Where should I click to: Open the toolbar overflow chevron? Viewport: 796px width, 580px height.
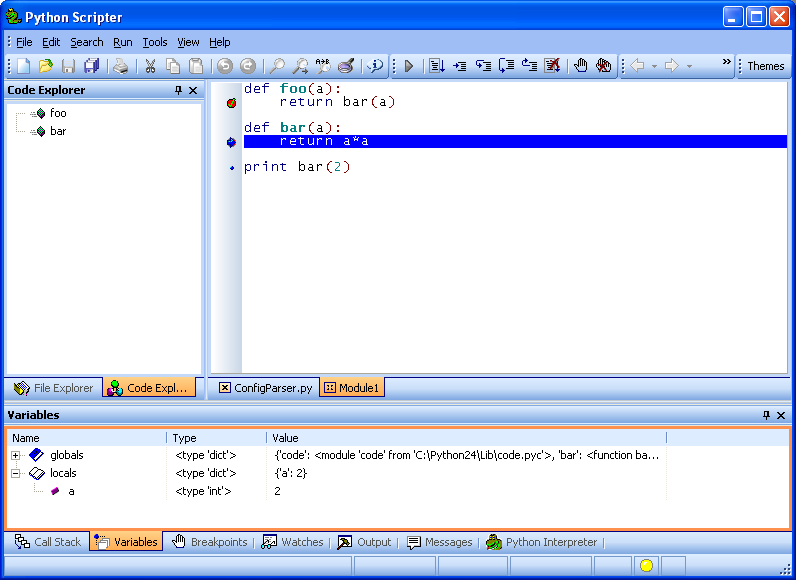pyautogui.click(x=727, y=62)
